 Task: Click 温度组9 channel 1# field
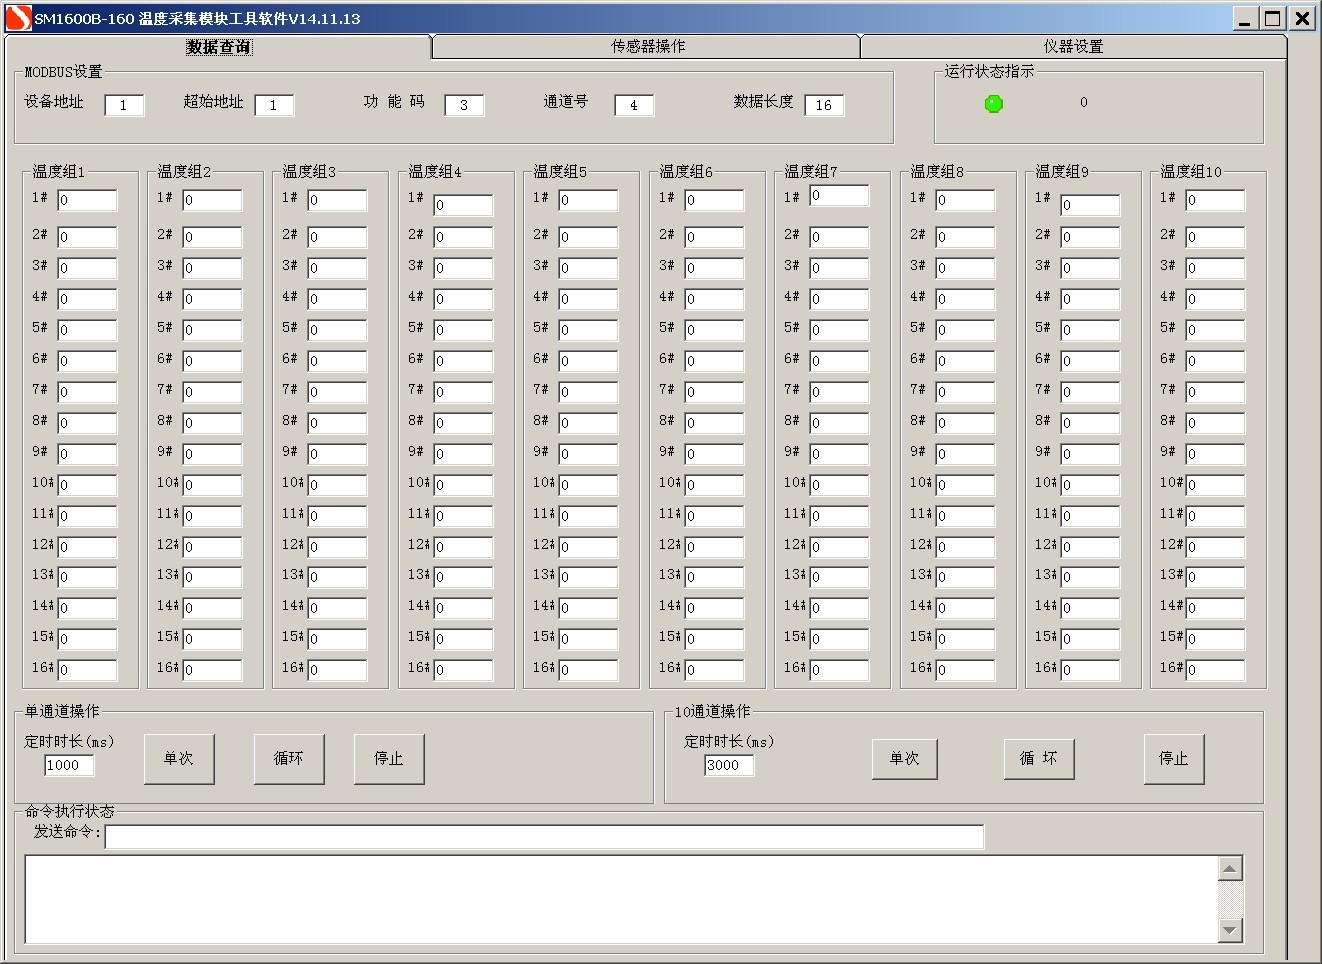(1090, 205)
